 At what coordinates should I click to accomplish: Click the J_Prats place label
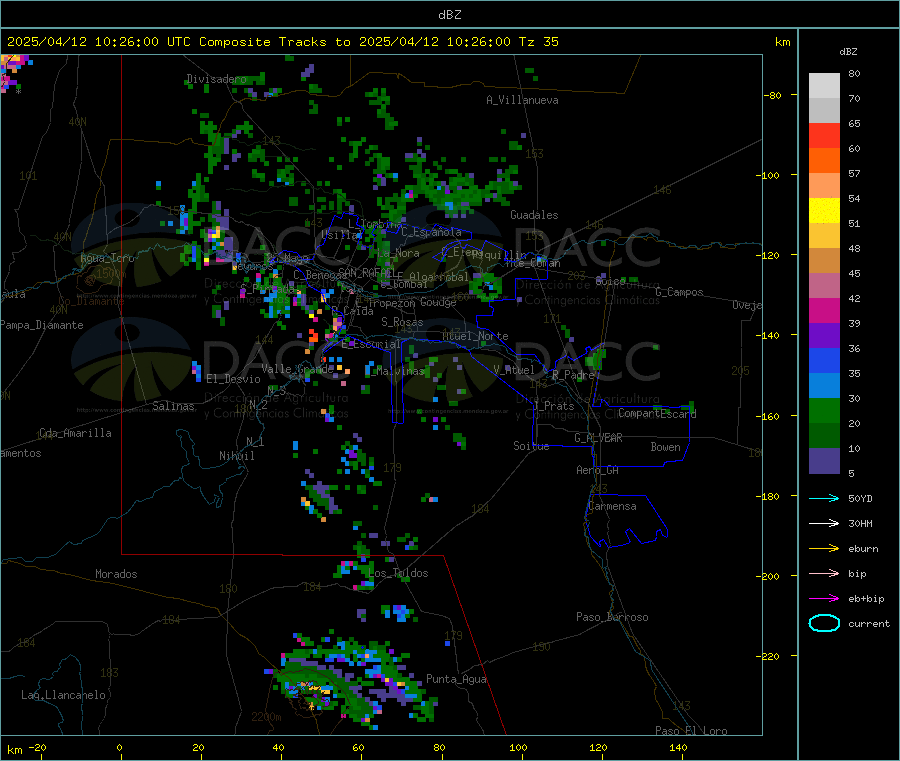coord(554,406)
